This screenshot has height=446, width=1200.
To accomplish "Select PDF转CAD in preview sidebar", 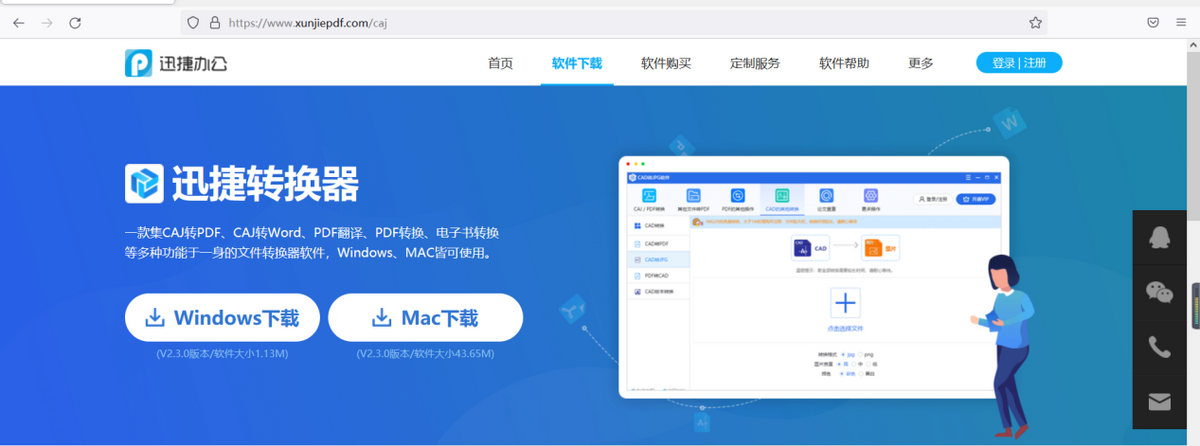I will pyautogui.click(x=658, y=276).
